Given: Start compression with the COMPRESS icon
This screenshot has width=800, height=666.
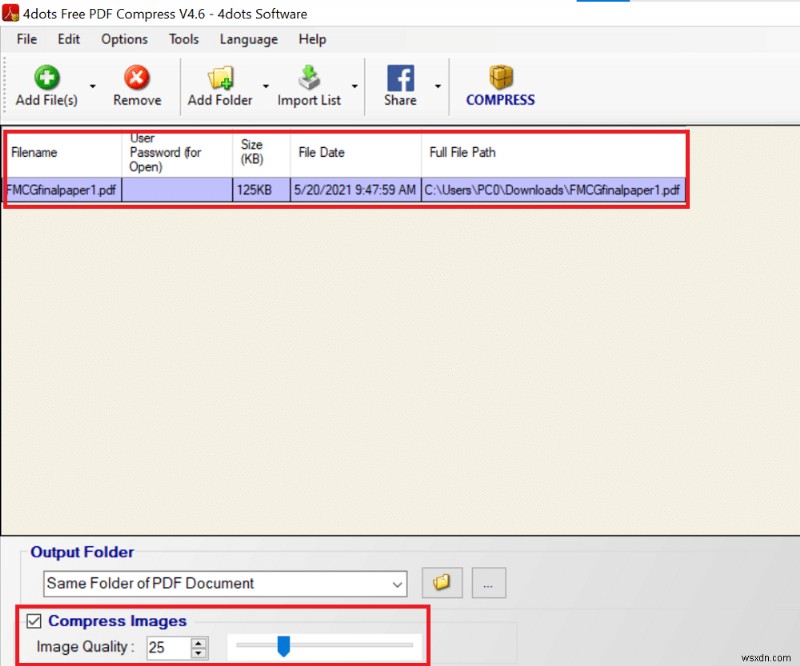Looking at the screenshot, I should click(500, 76).
